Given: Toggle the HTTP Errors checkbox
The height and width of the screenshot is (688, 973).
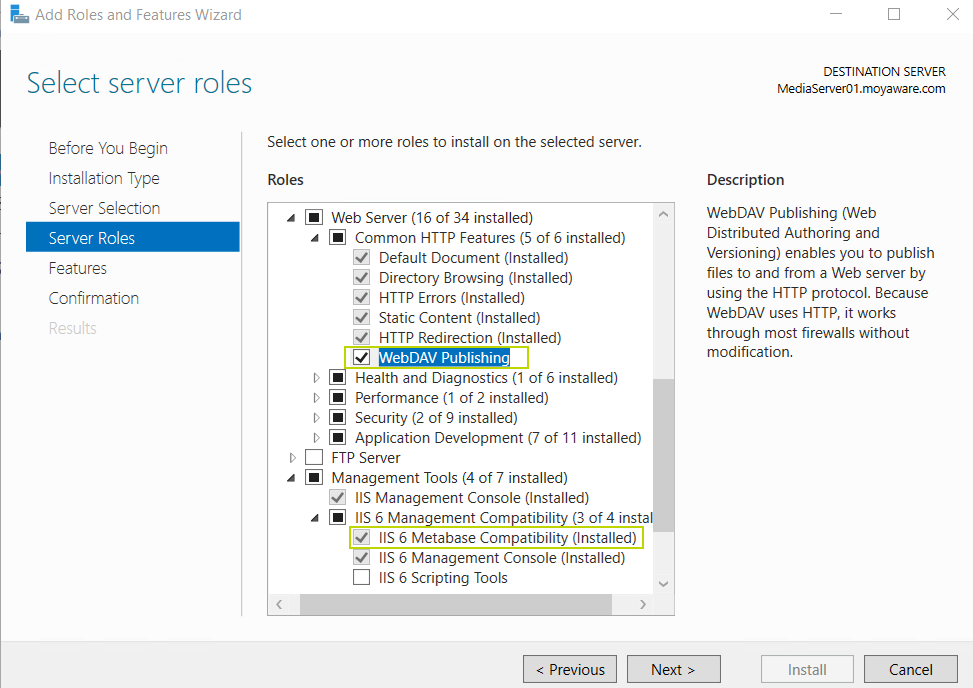Looking at the screenshot, I should click(361, 298).
